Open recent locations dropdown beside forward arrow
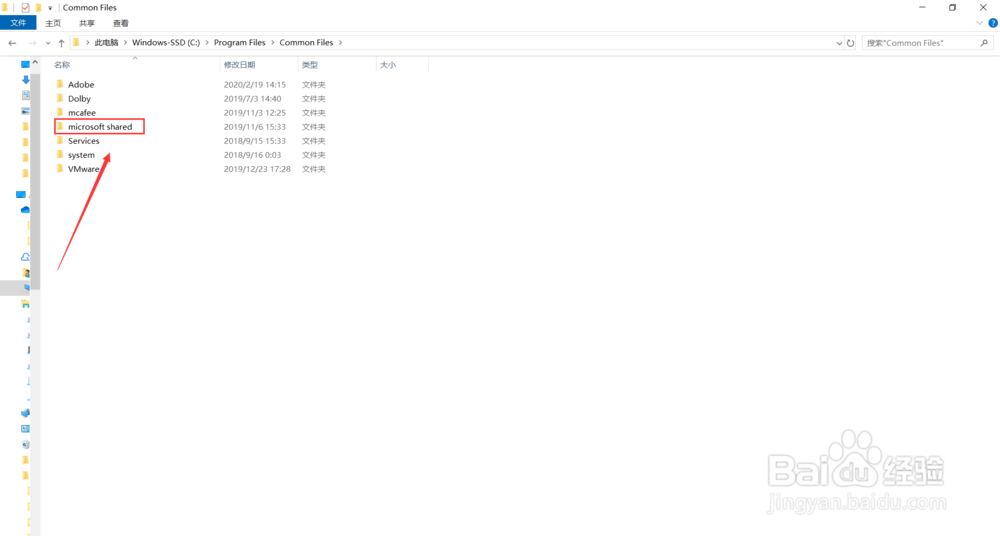 pos(48,43)
